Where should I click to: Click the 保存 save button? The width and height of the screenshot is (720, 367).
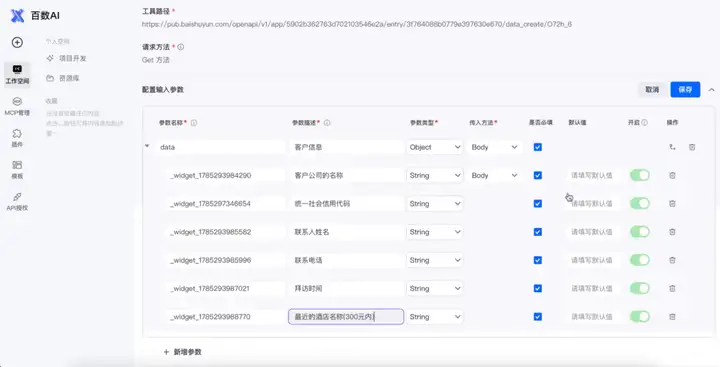[685, 90]
